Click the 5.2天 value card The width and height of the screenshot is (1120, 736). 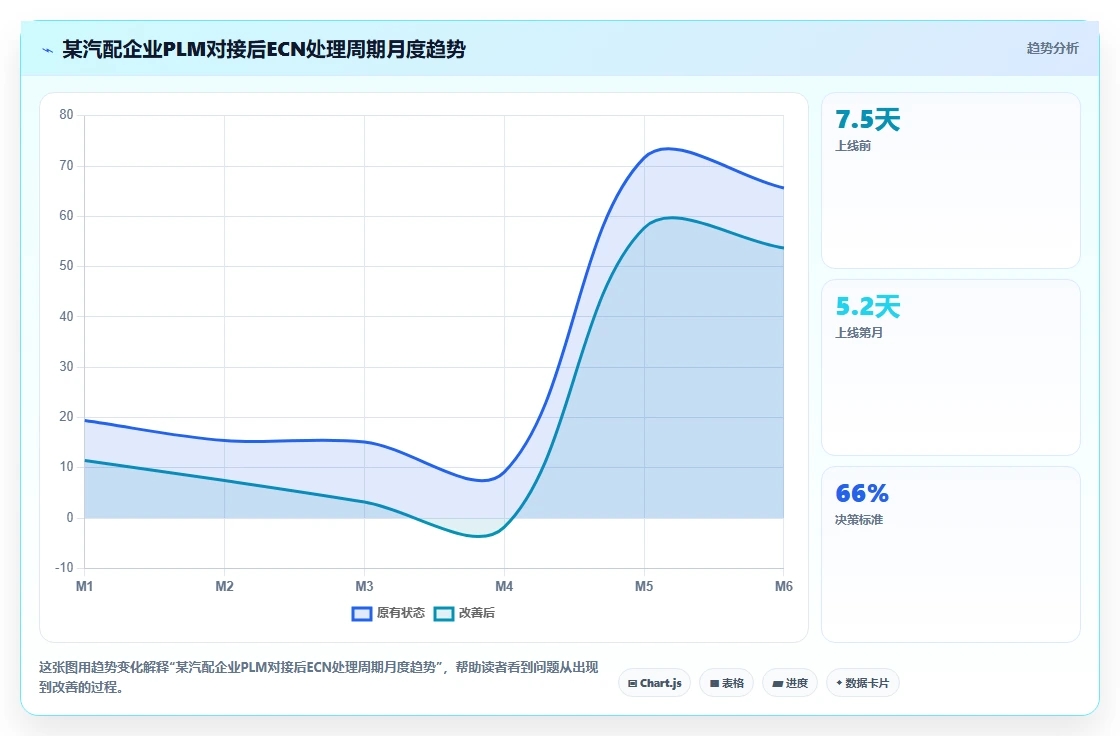(x=951, y=367)
